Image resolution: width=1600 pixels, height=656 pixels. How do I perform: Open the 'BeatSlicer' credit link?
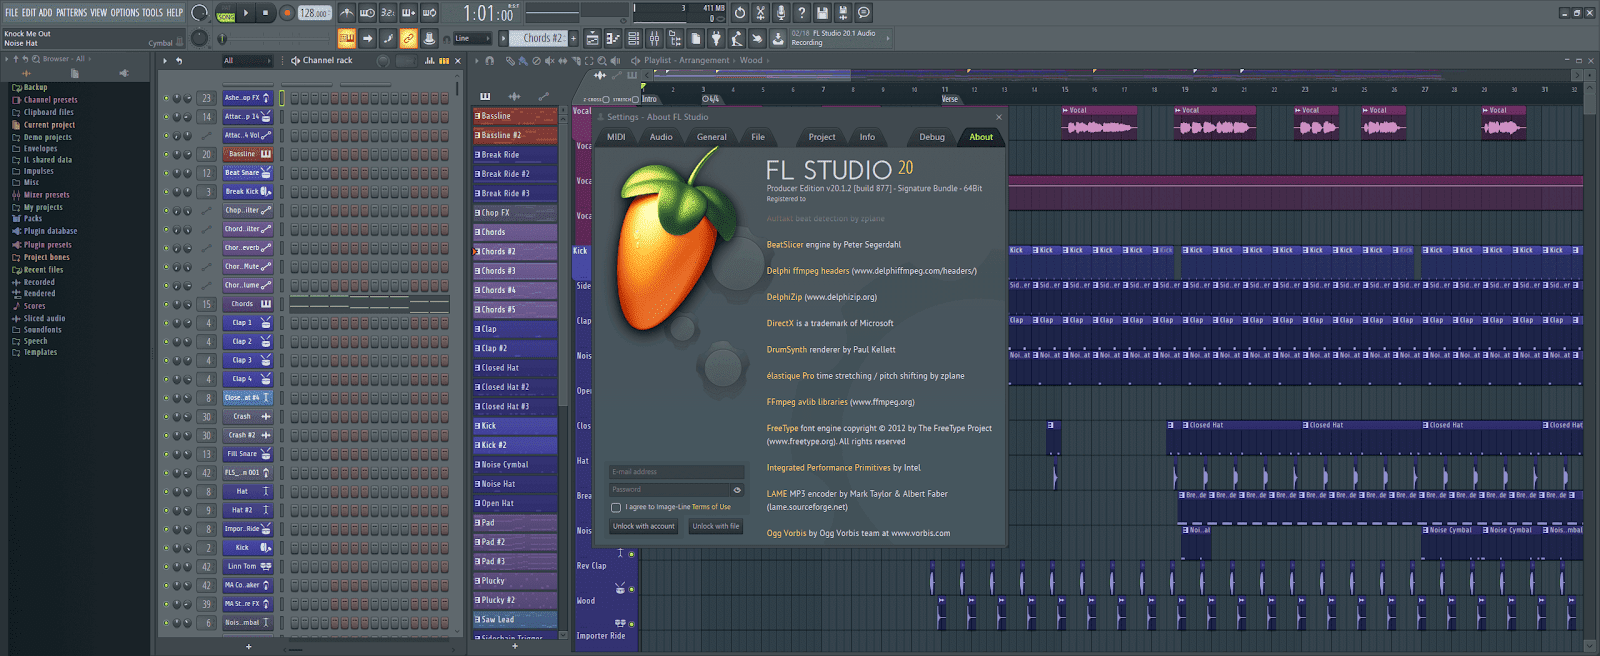point(785,245)
